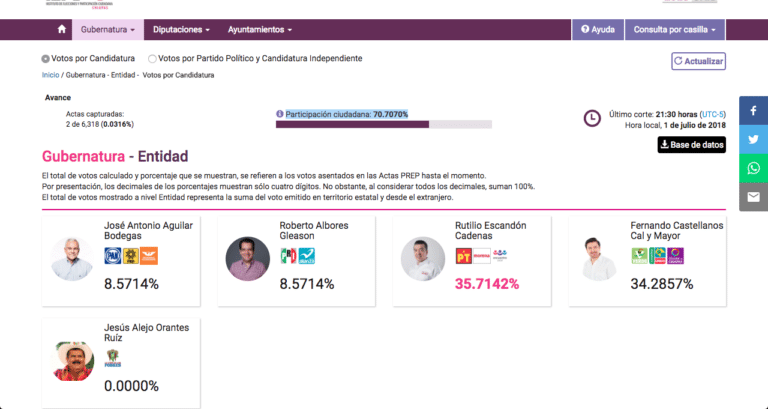768x409 pixels.
Task: Click the PT party logo under Rutilio Escandón
Action: (463, 256)
